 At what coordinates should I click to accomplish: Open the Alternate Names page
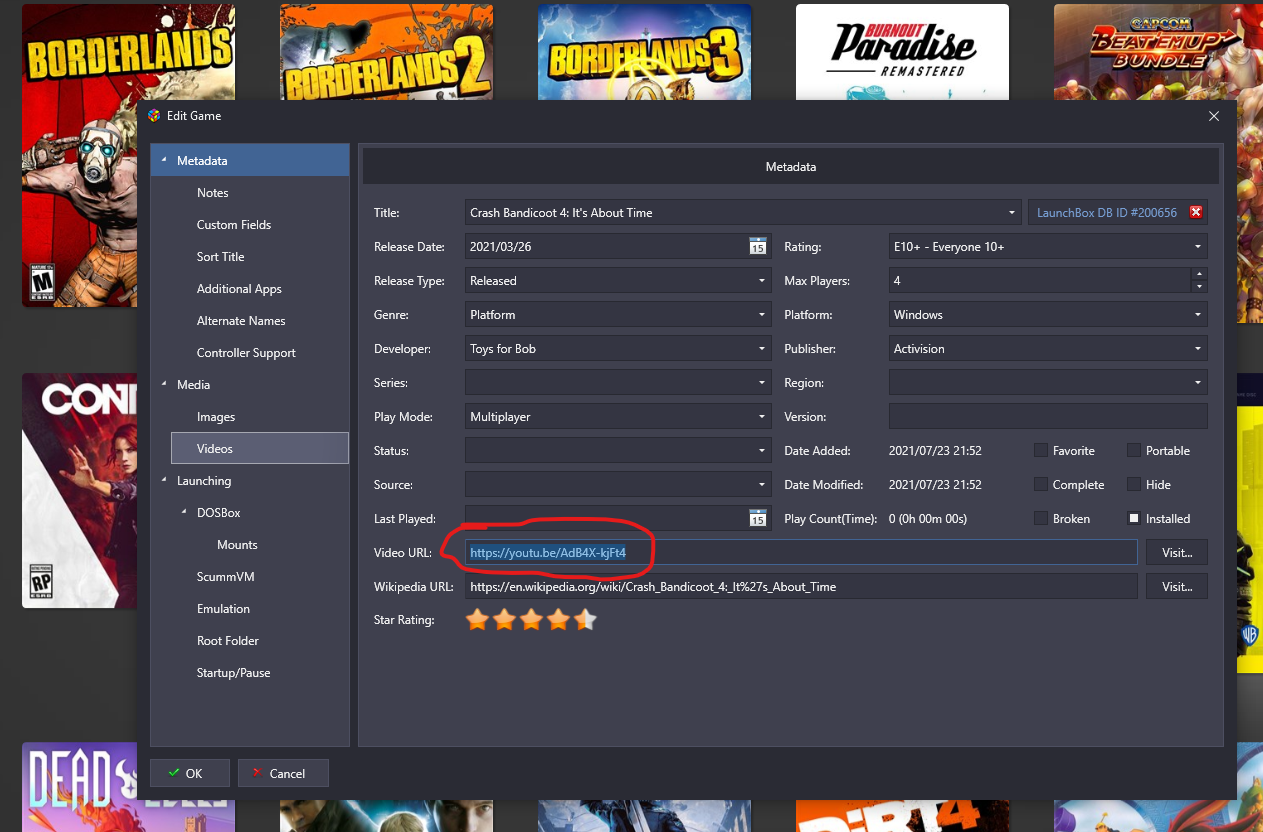[241, 321]
